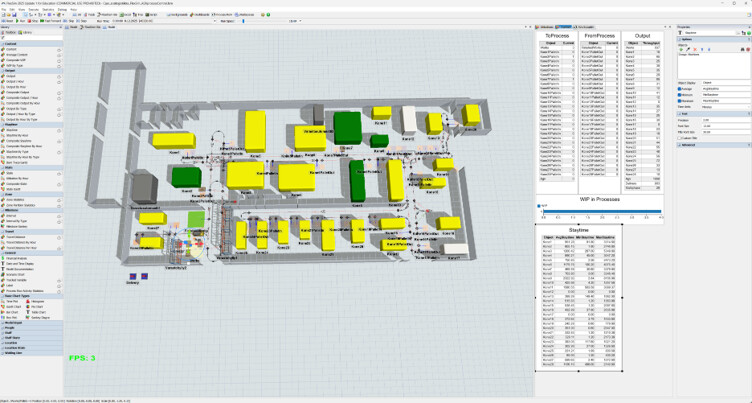Click the Step button
Viewport: 752px width, 403px height.
pos(82,21)
